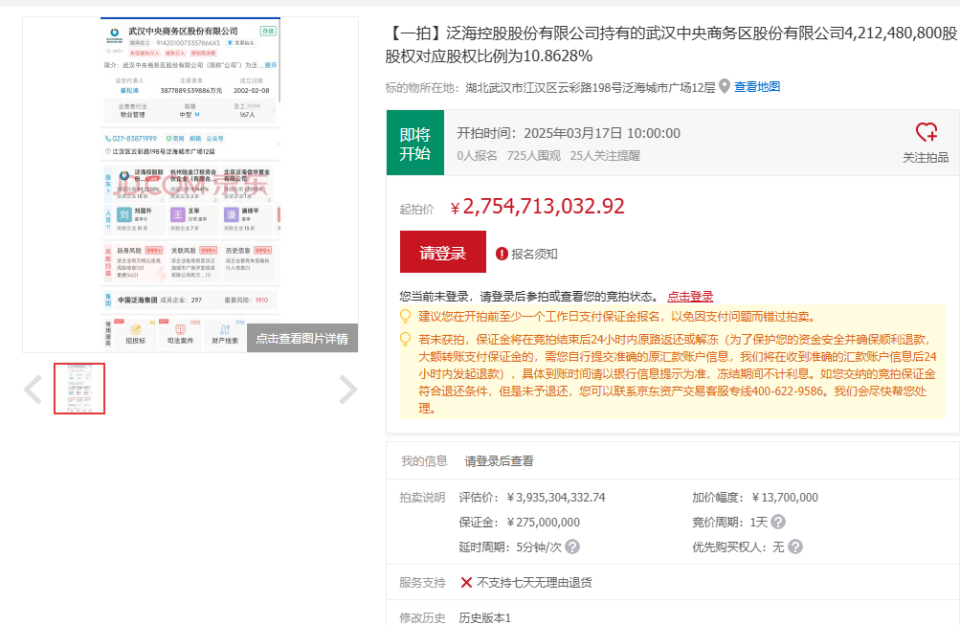
Task: Click the red X icon beside 不支持七天无理由退货
Action: pyautogui.click(x=467, y=582)
